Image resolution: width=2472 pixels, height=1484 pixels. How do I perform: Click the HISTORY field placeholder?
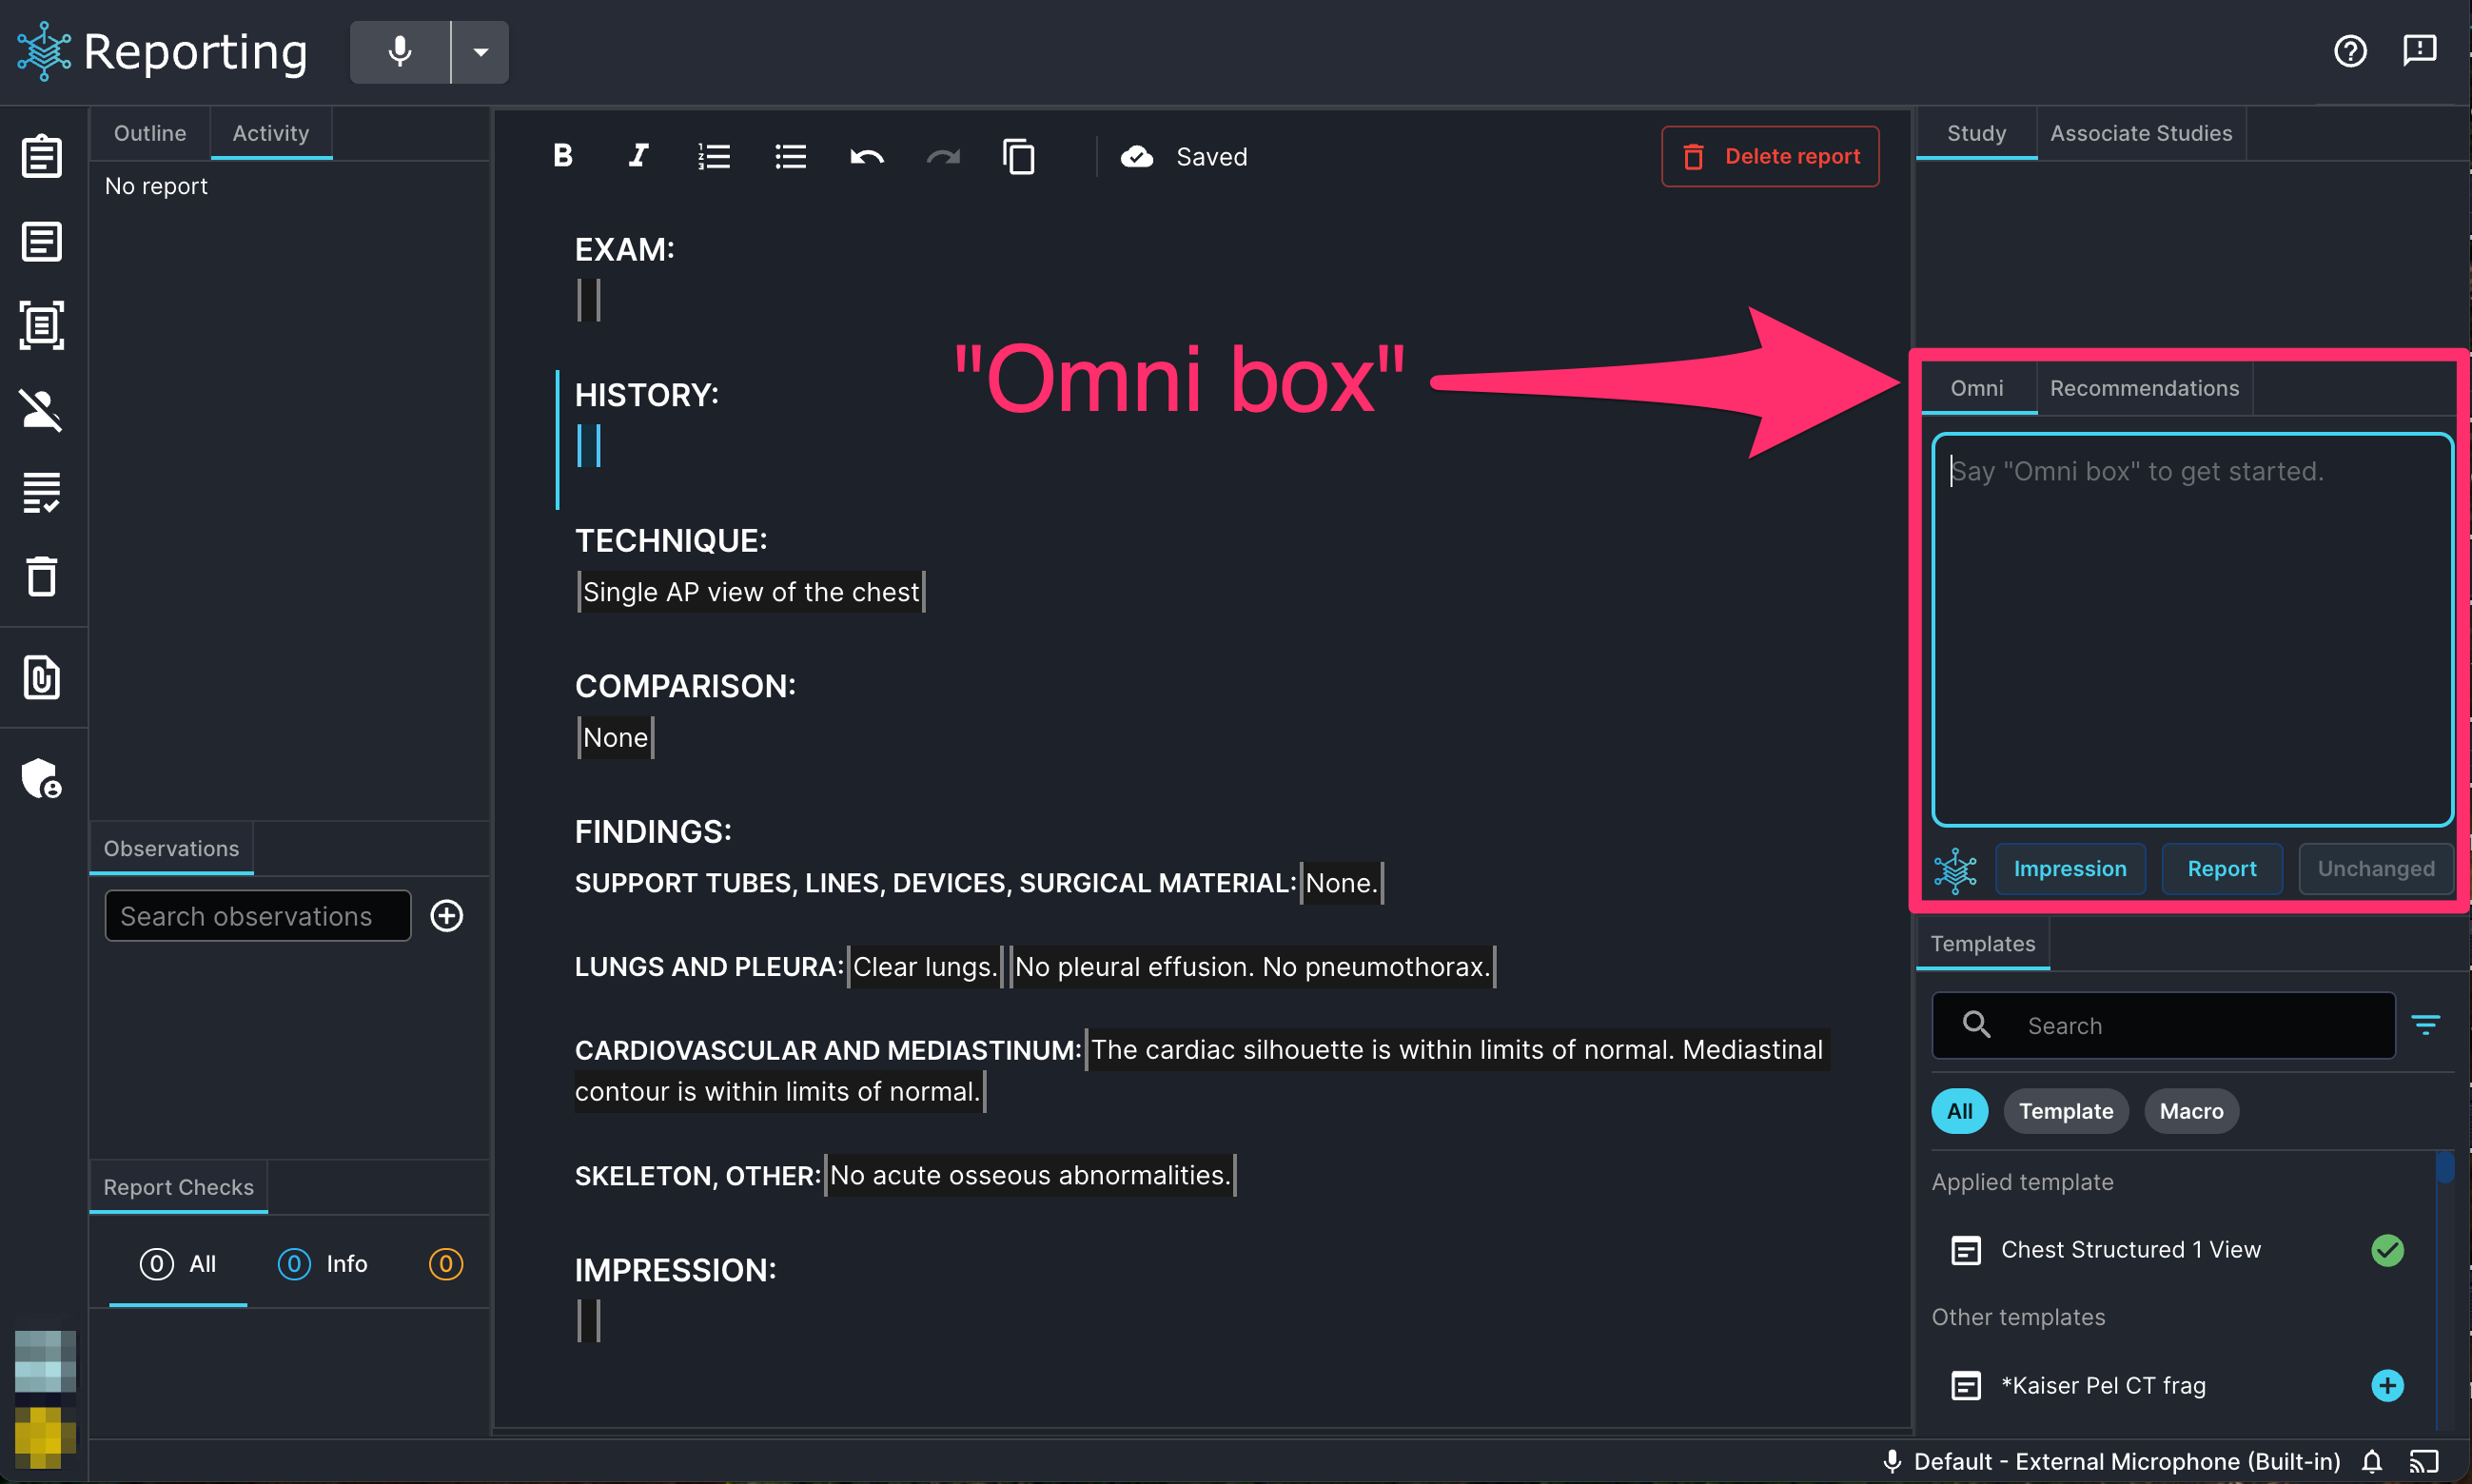point(589,445)
